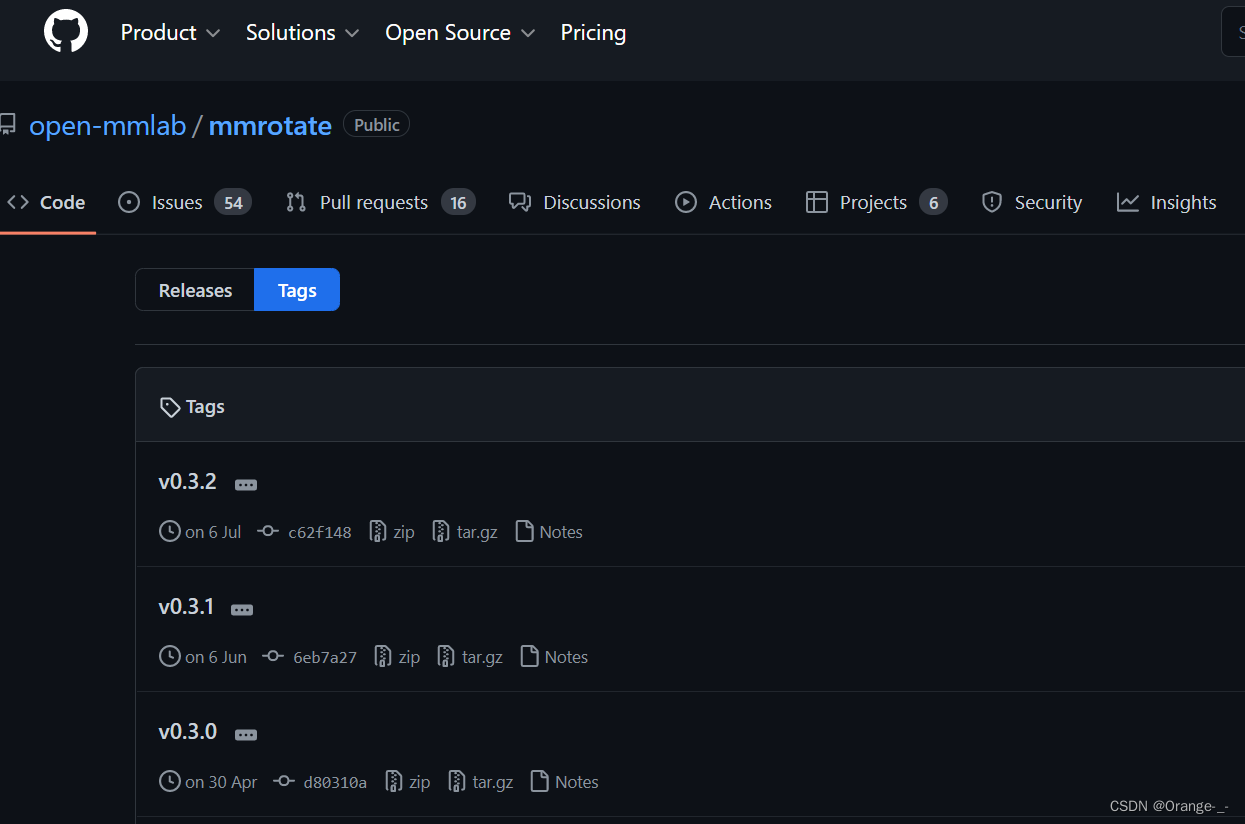Open the v0.3.2 tag
The image size is (1245, 824).
tap(187, 482)
